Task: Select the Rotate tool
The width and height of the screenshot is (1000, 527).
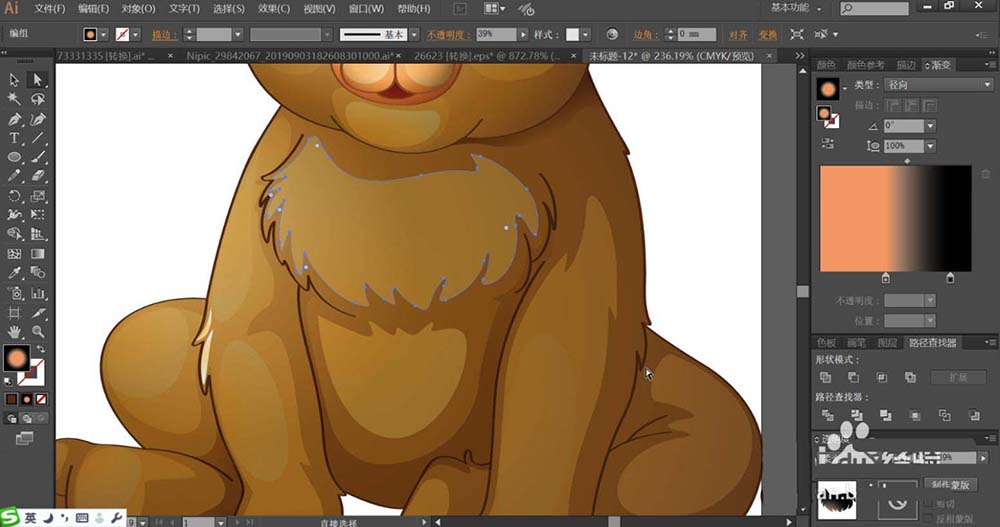Action: click(x=14, y=196)
